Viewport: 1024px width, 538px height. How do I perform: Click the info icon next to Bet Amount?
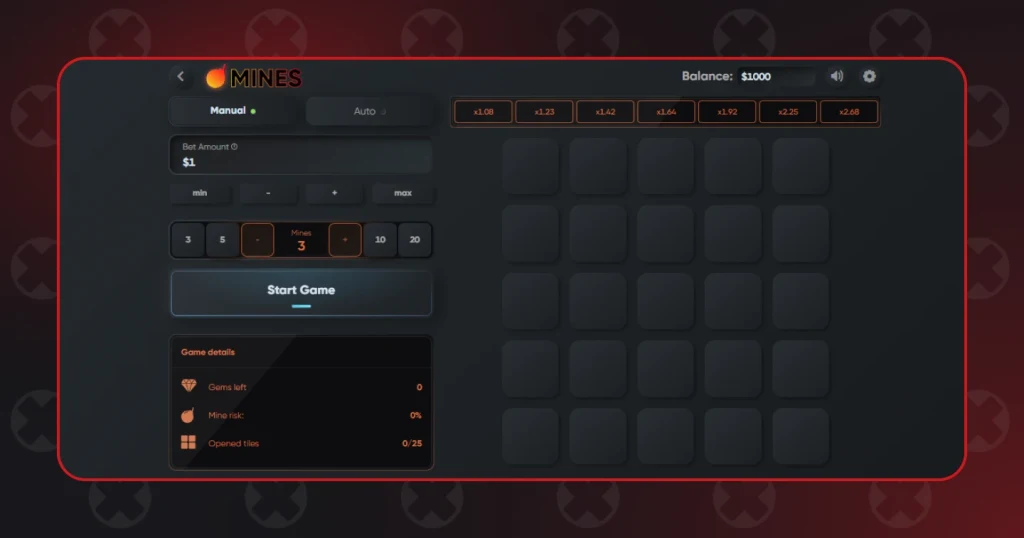[x=234, y=147]
